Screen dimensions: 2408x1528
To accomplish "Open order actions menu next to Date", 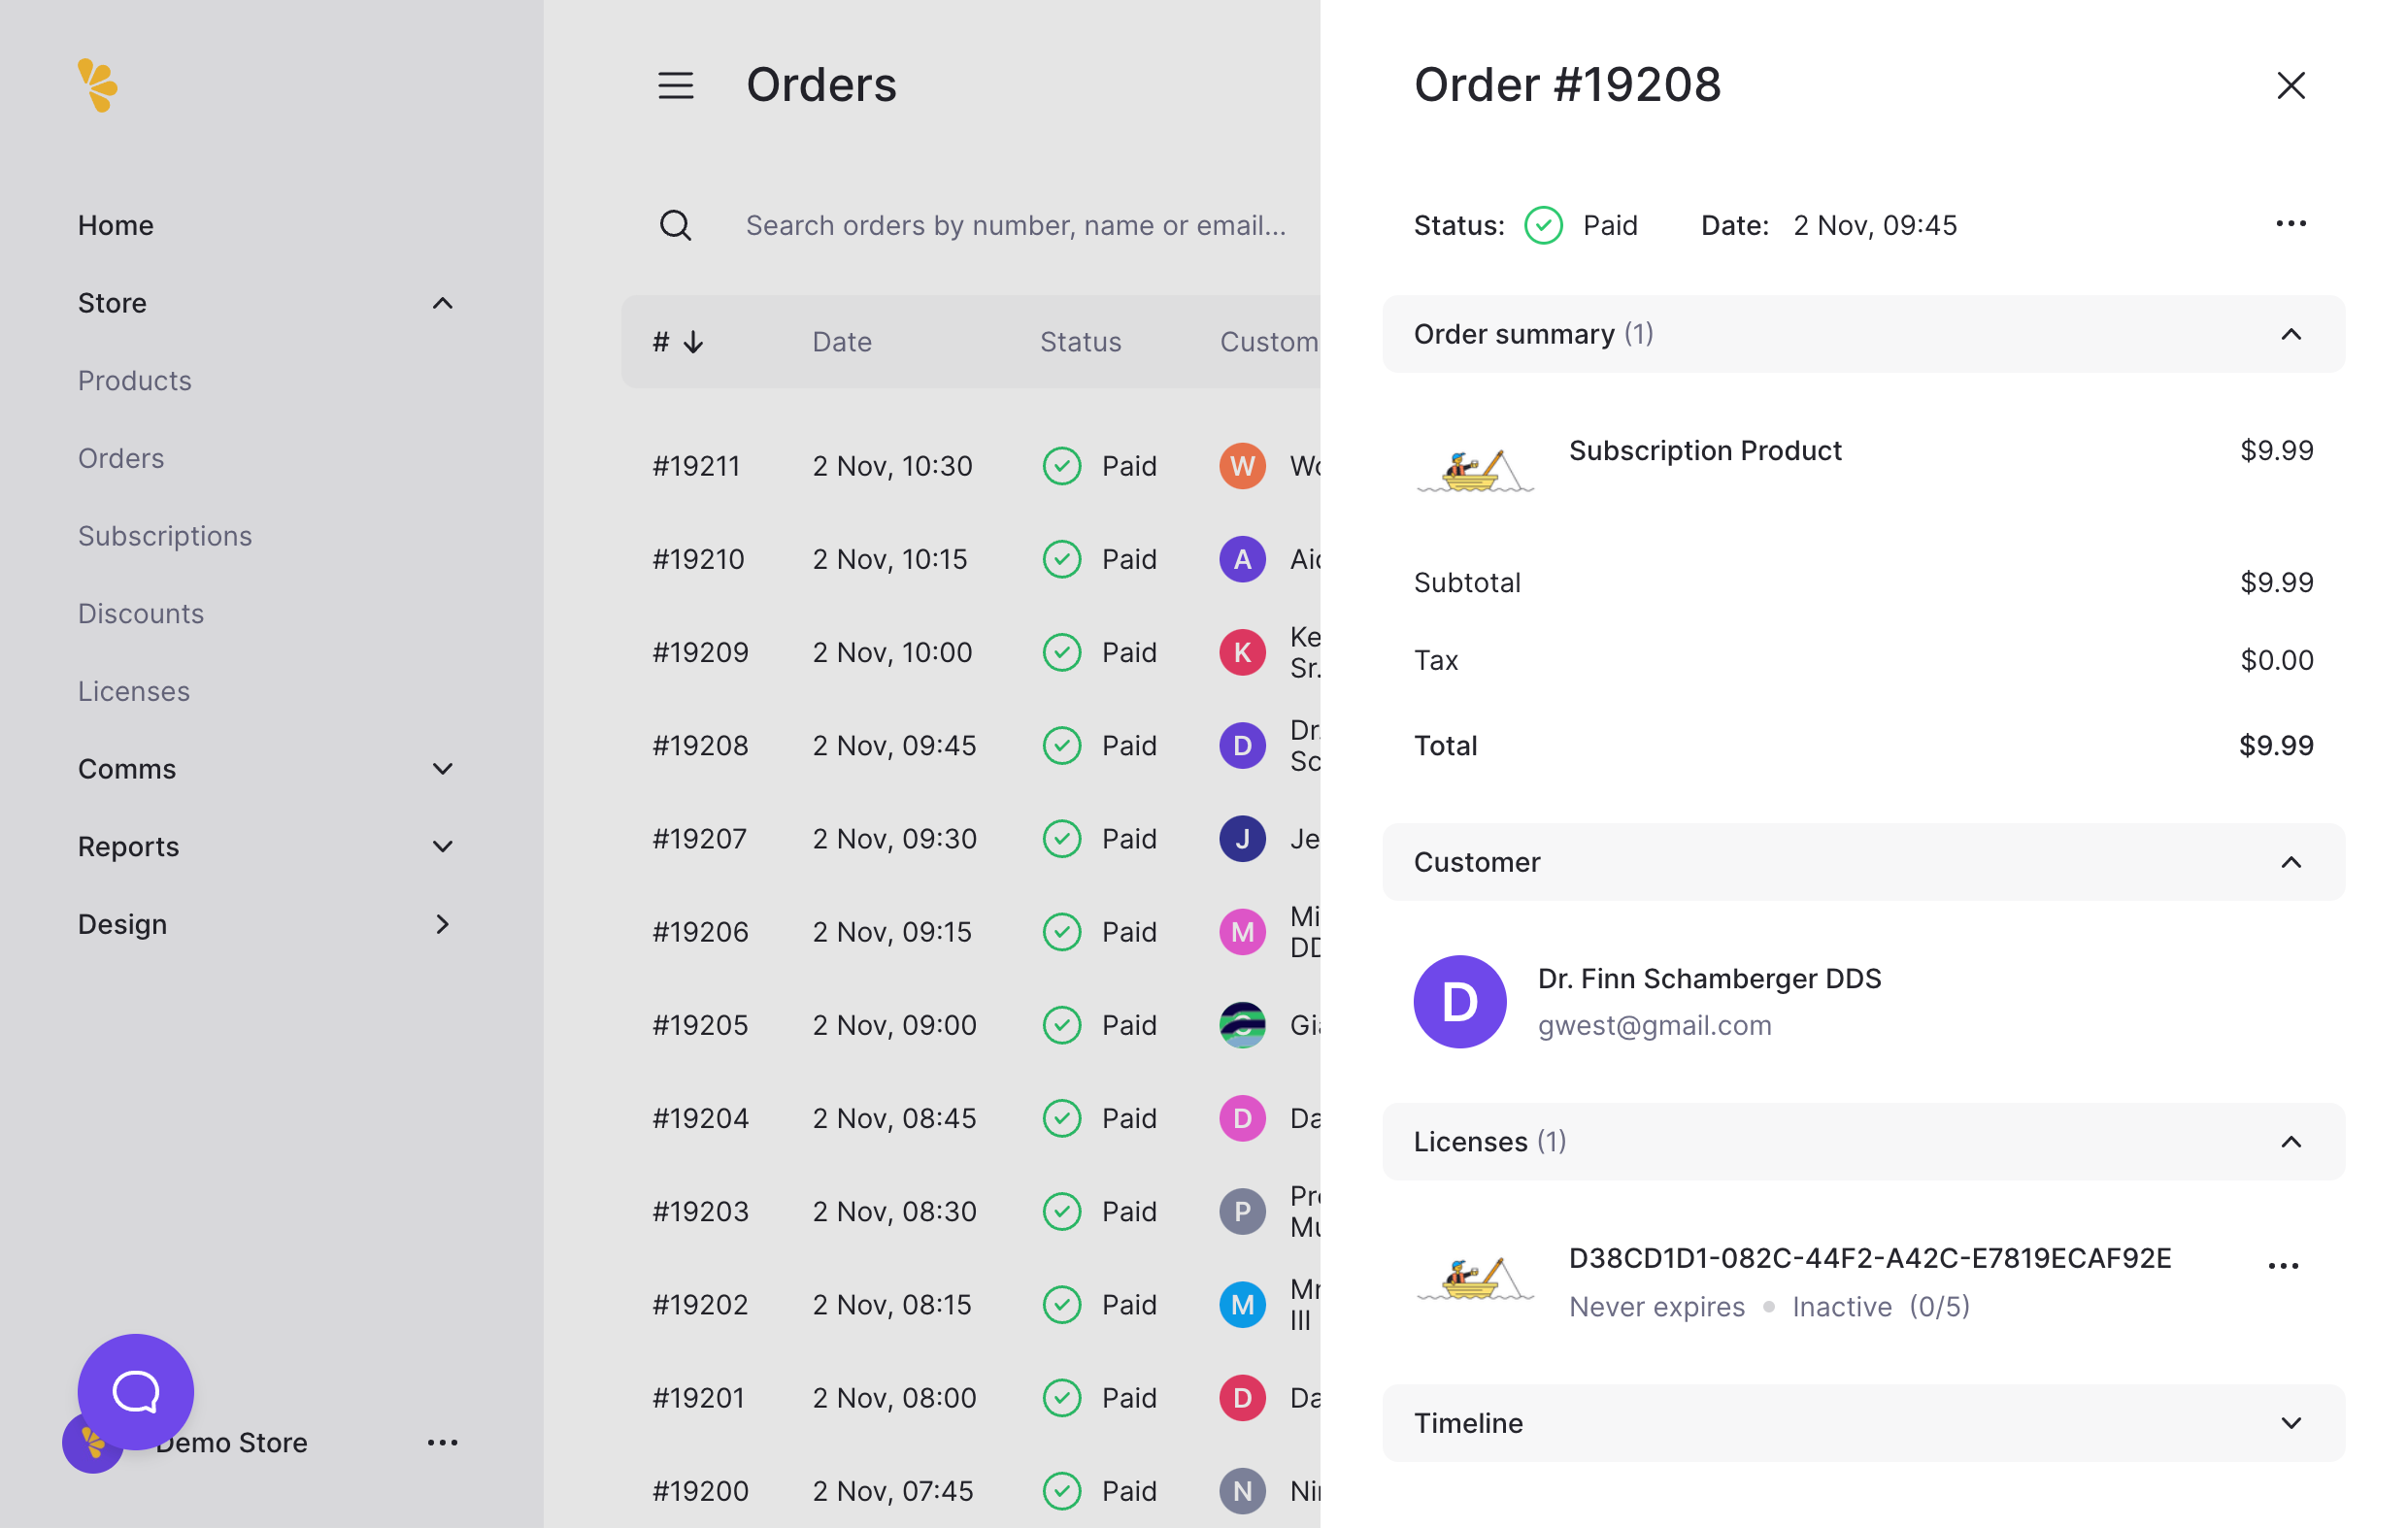I will point(2290,223).
